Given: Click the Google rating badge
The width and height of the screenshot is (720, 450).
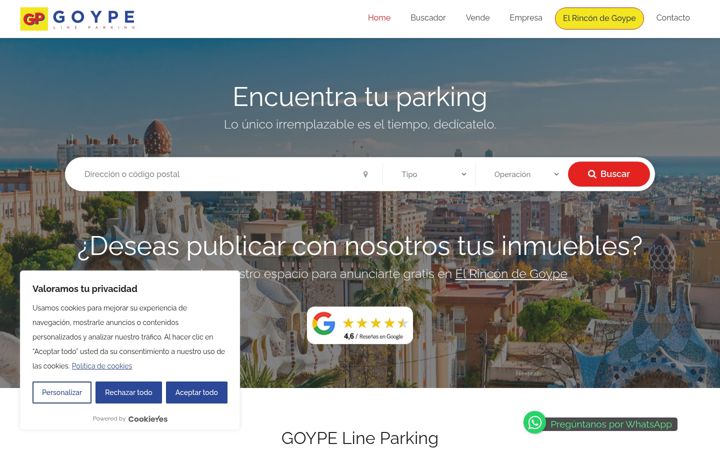Looking at the screenshot, I should [x=360, y=326].
